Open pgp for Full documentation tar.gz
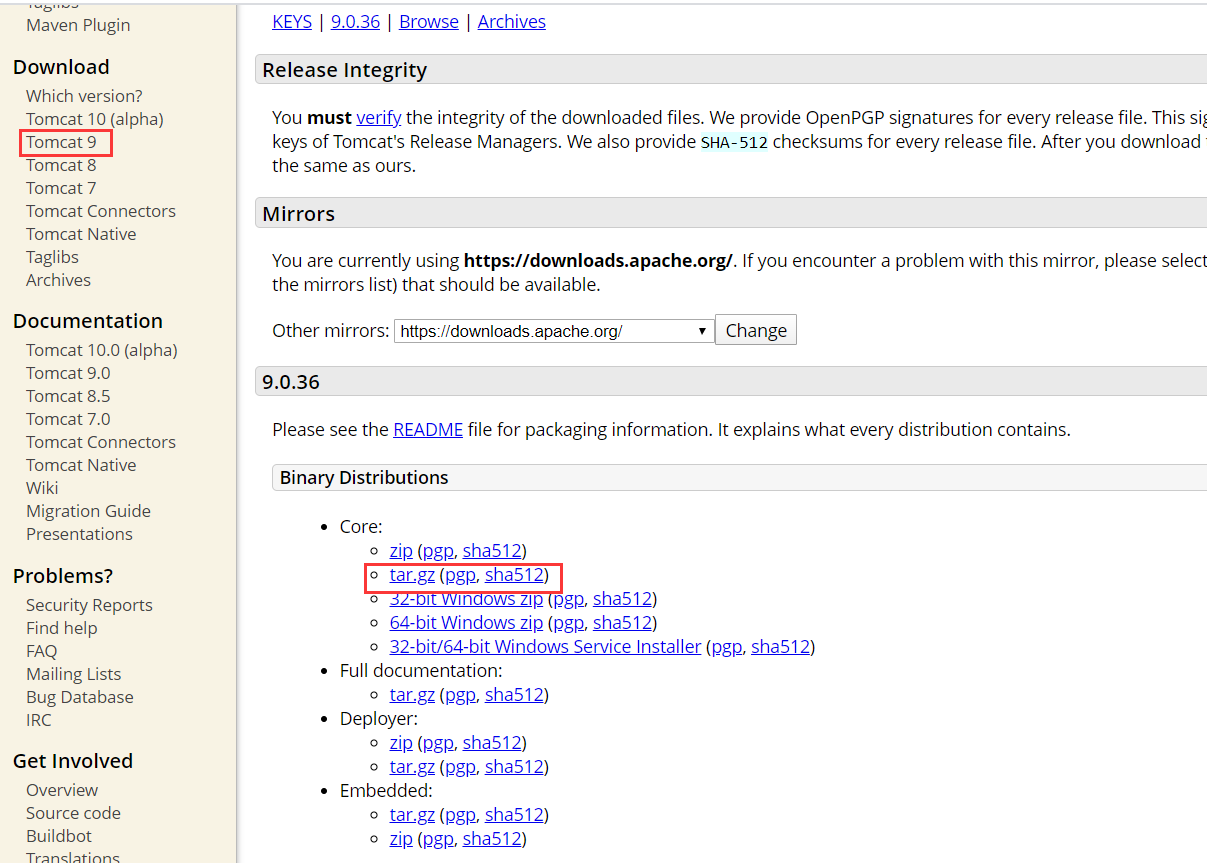 tap(460, 694)
